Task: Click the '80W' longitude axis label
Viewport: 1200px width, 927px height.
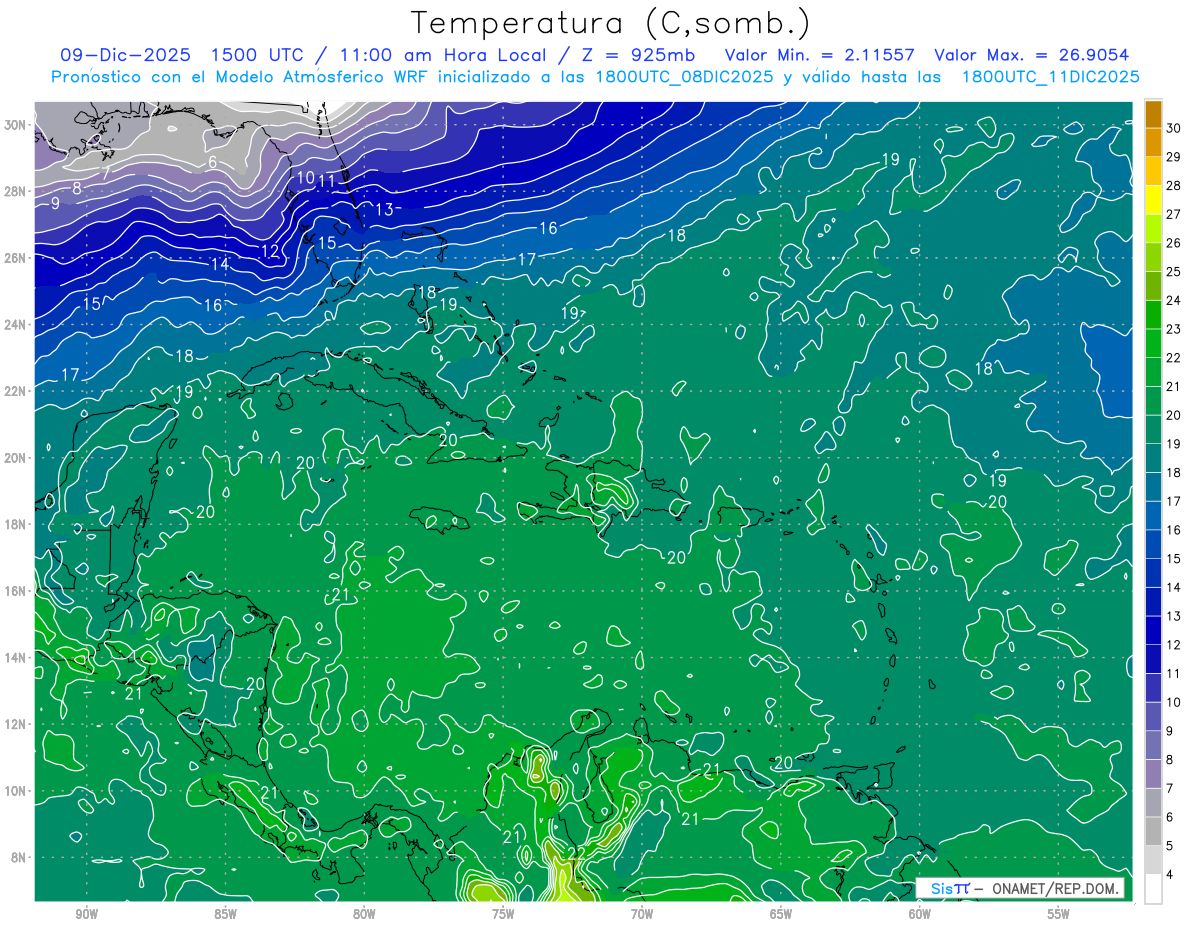Action: pyautogui.click(x=364, y=915)
